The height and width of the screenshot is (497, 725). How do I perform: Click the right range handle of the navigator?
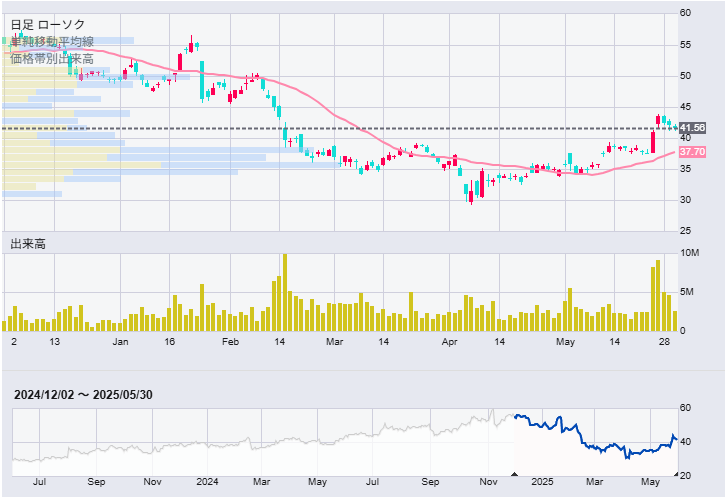point(676,474)
